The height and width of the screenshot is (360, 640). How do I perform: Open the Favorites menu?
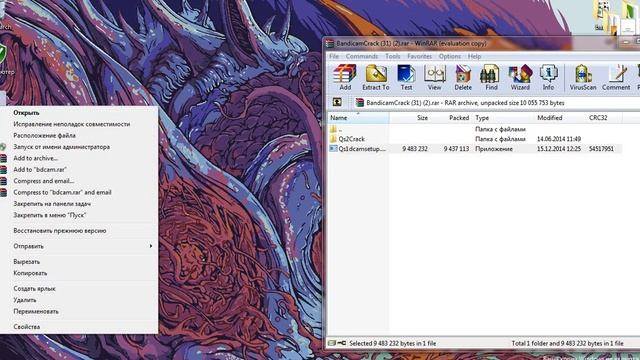420,56
